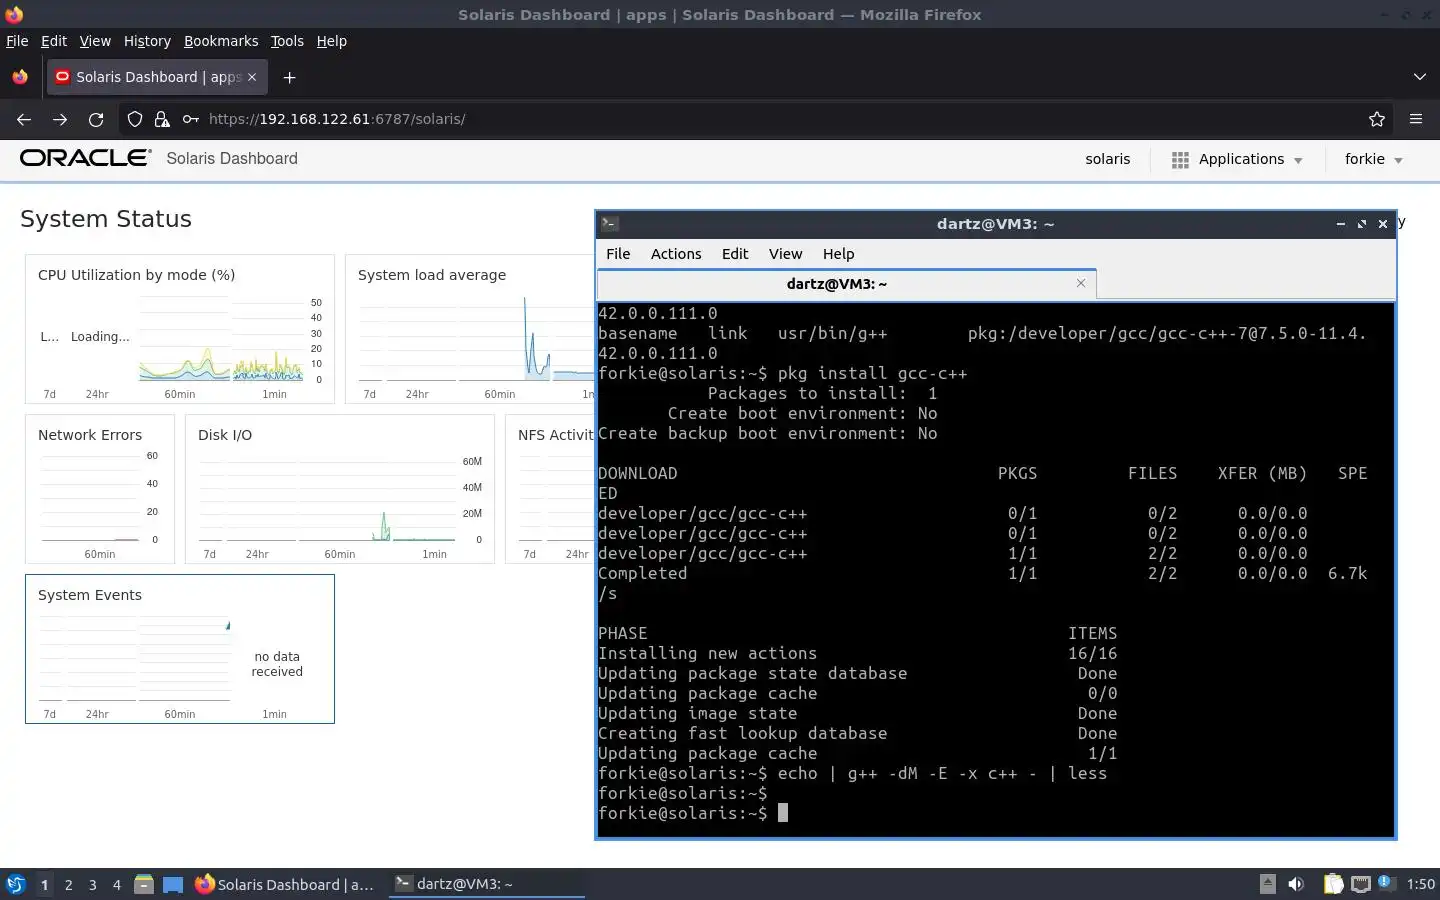Open the Network Errors chart
The width and height of the screenshot is (1440, 900).
pyautogui.click(x=100, y=489)
